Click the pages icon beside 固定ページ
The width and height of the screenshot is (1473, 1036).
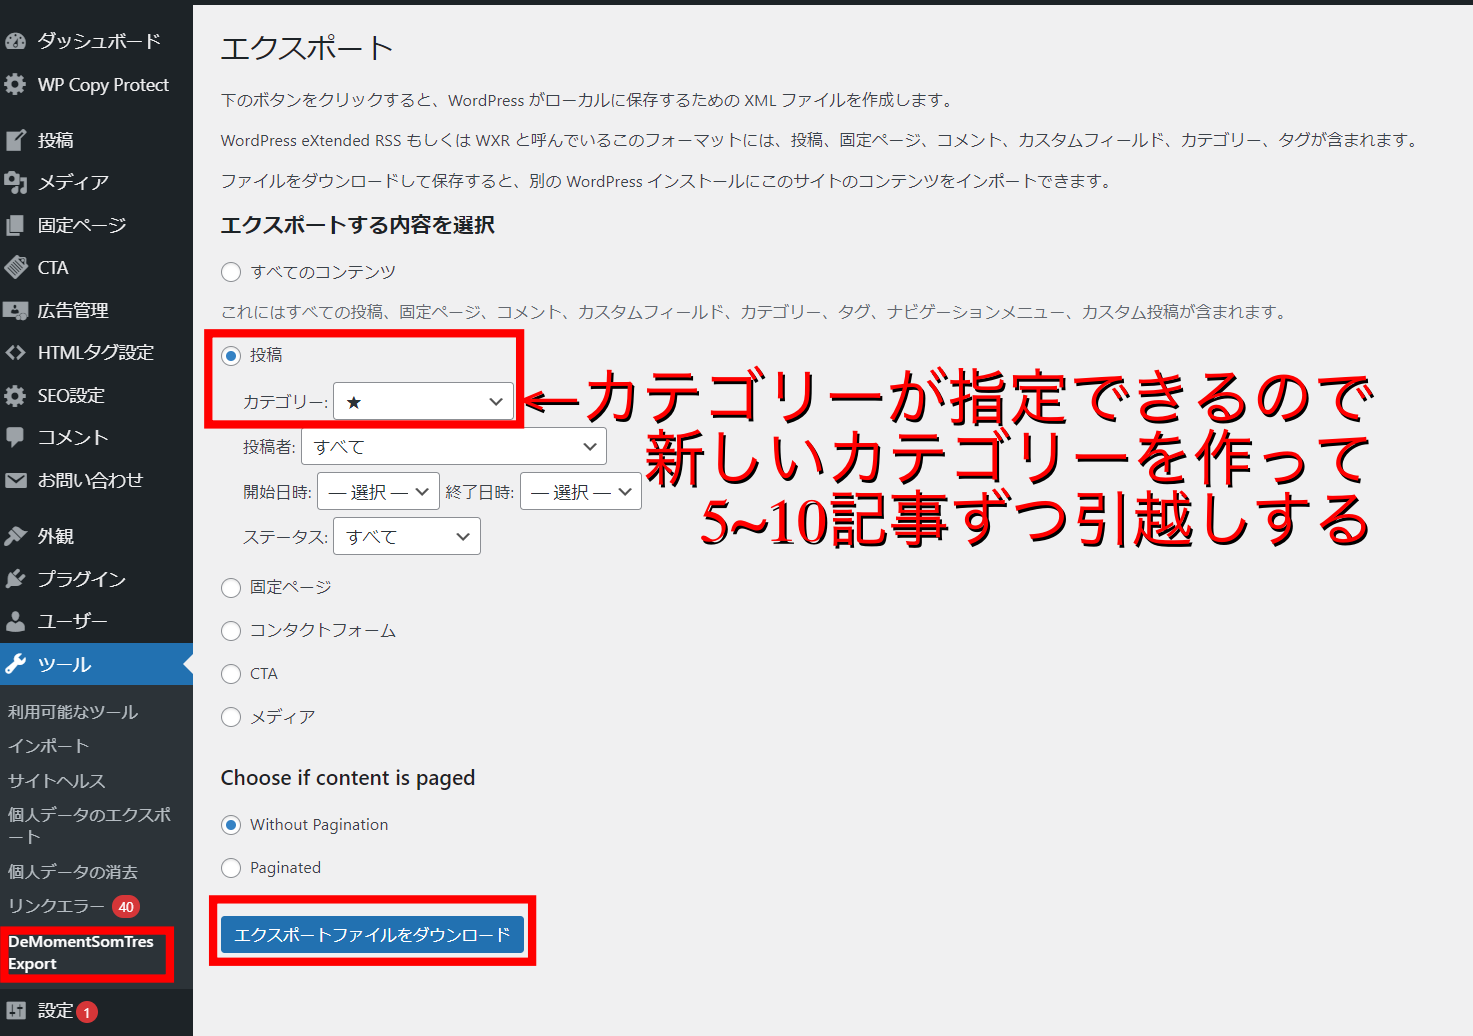[15, 225]
